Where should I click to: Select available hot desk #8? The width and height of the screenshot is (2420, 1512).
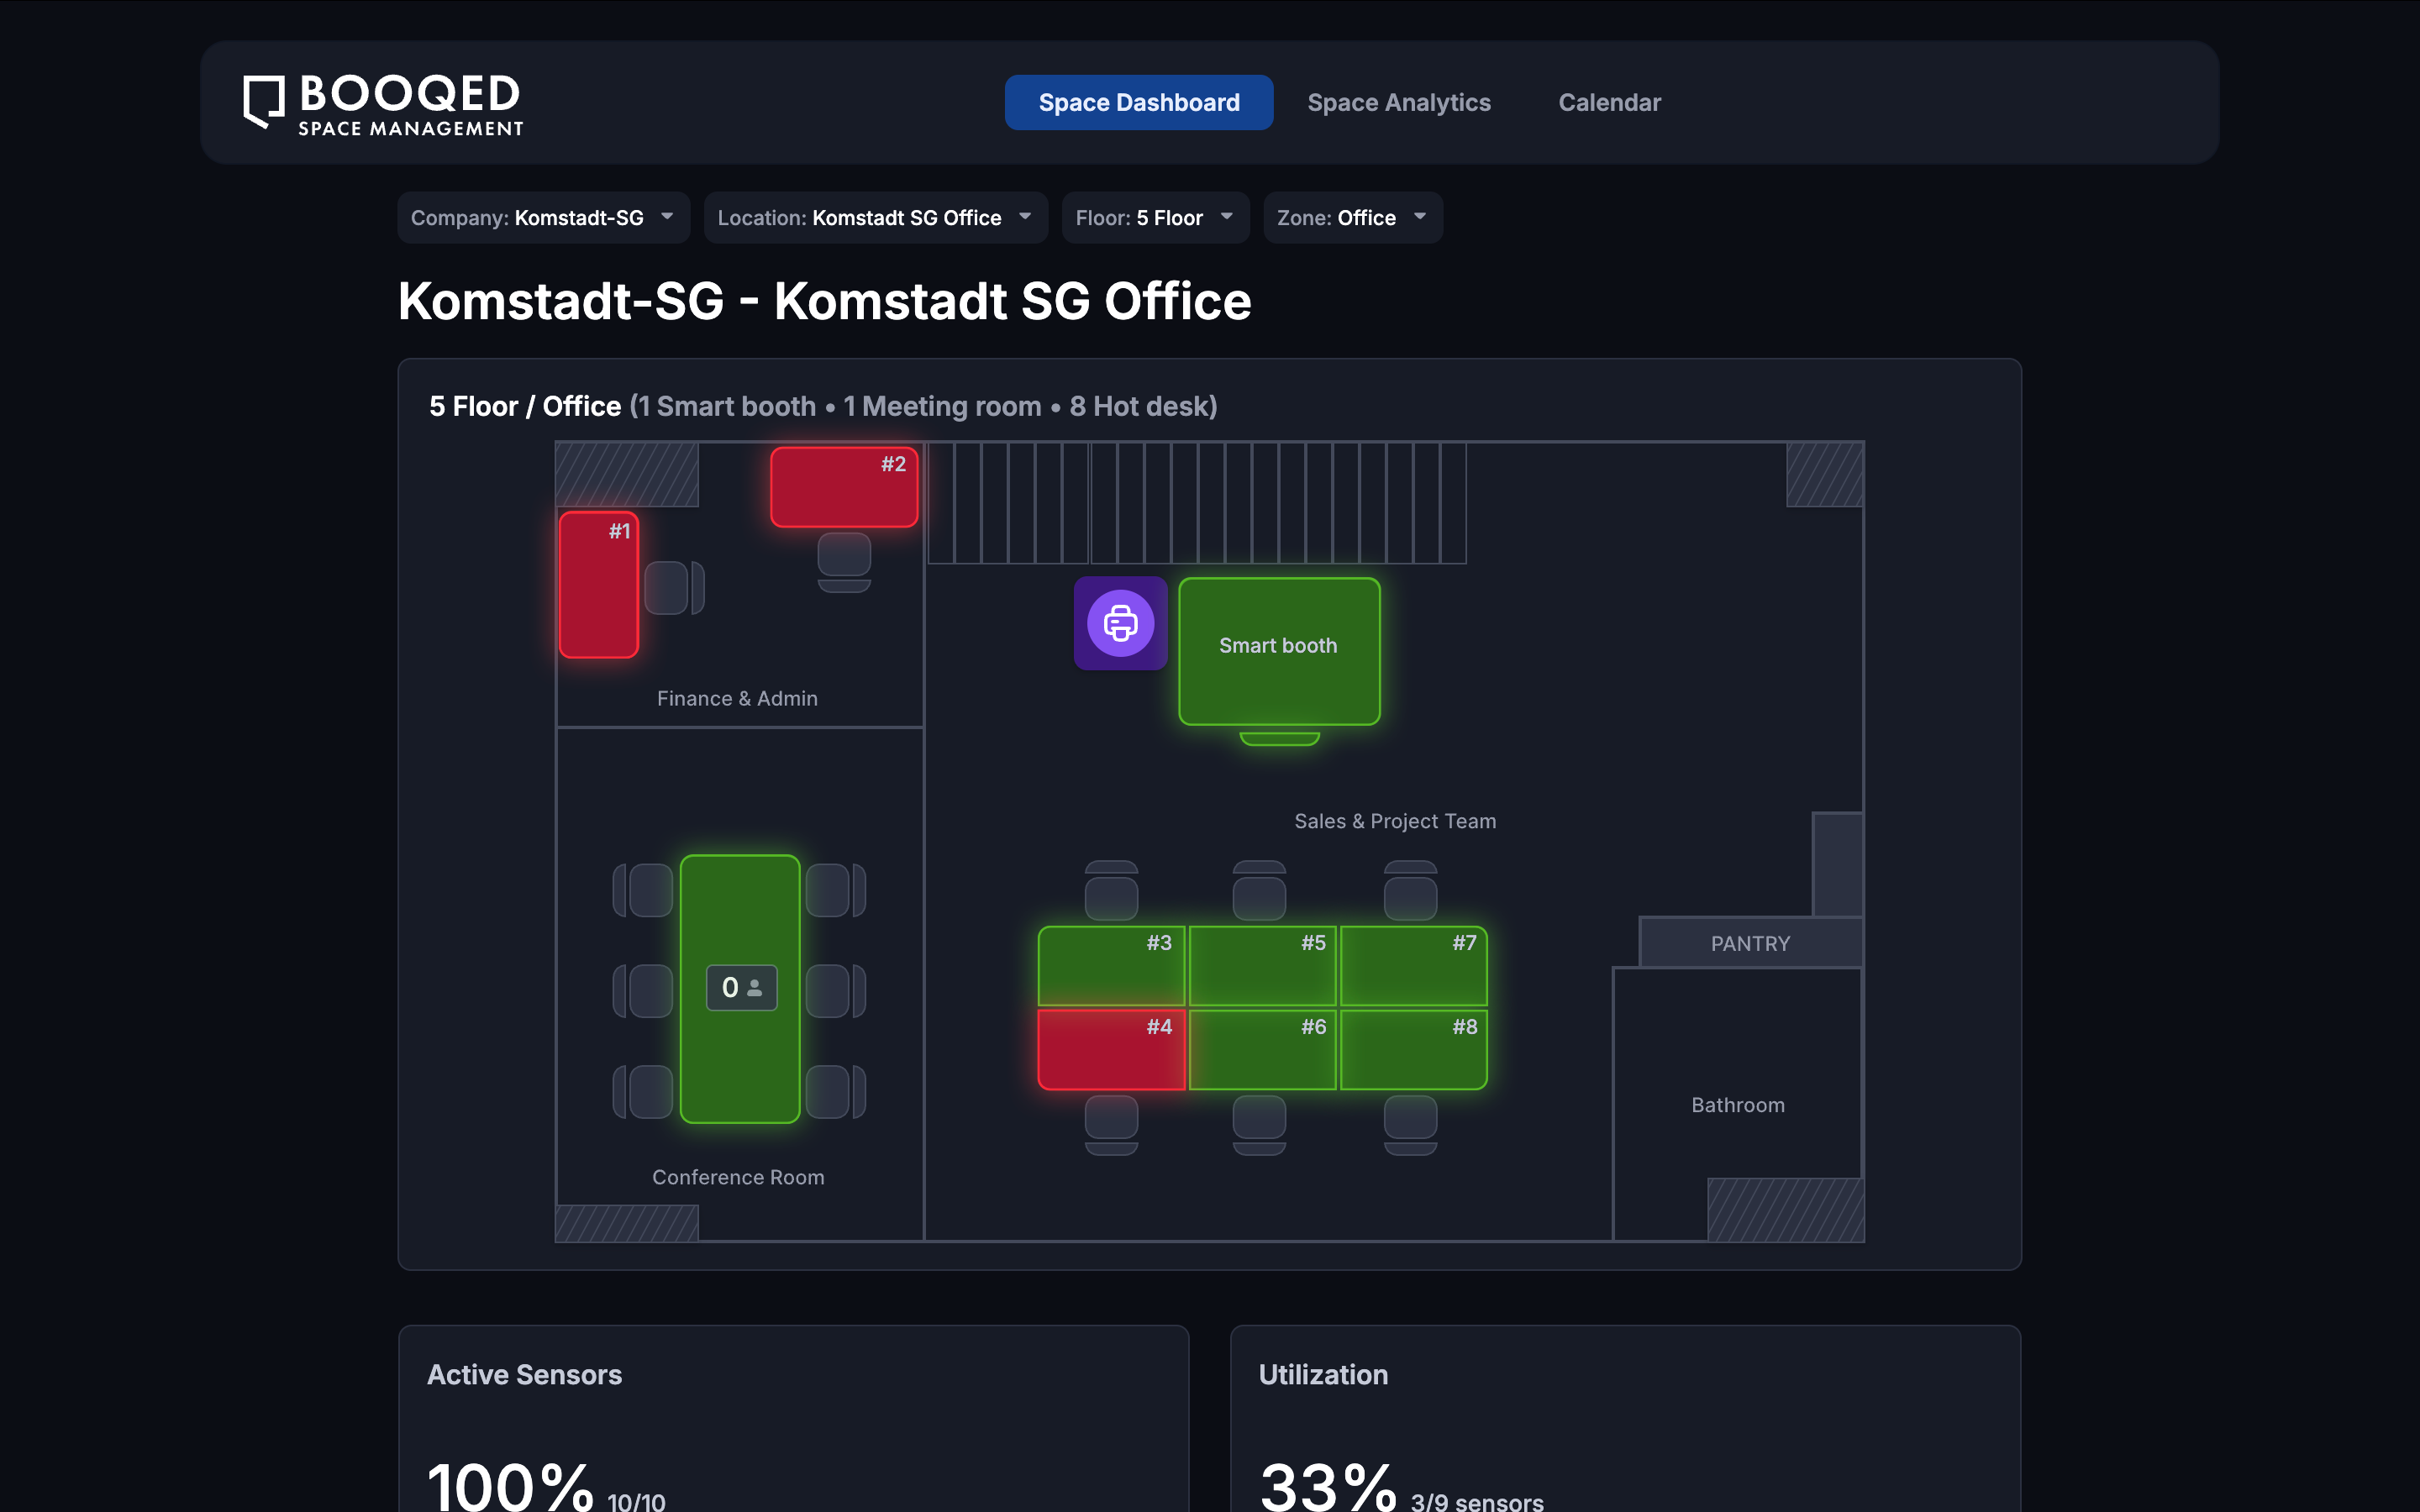pos(1413,1049)
